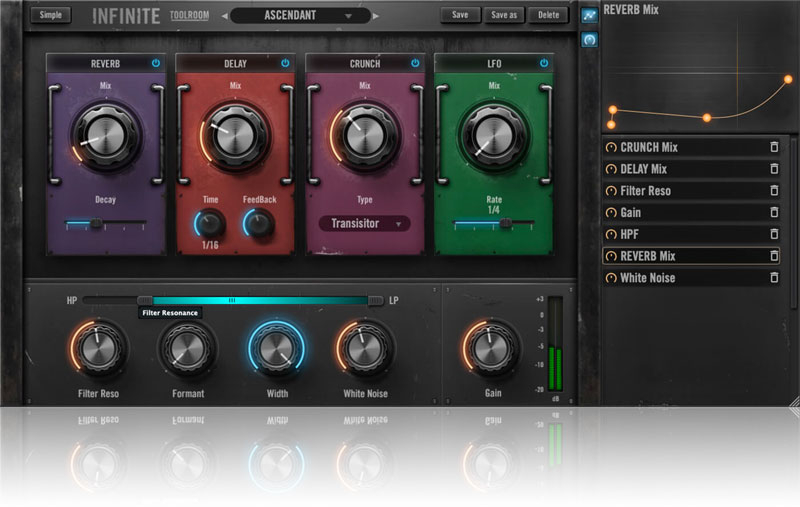Click the middle automation curve point

coord(707,118)
